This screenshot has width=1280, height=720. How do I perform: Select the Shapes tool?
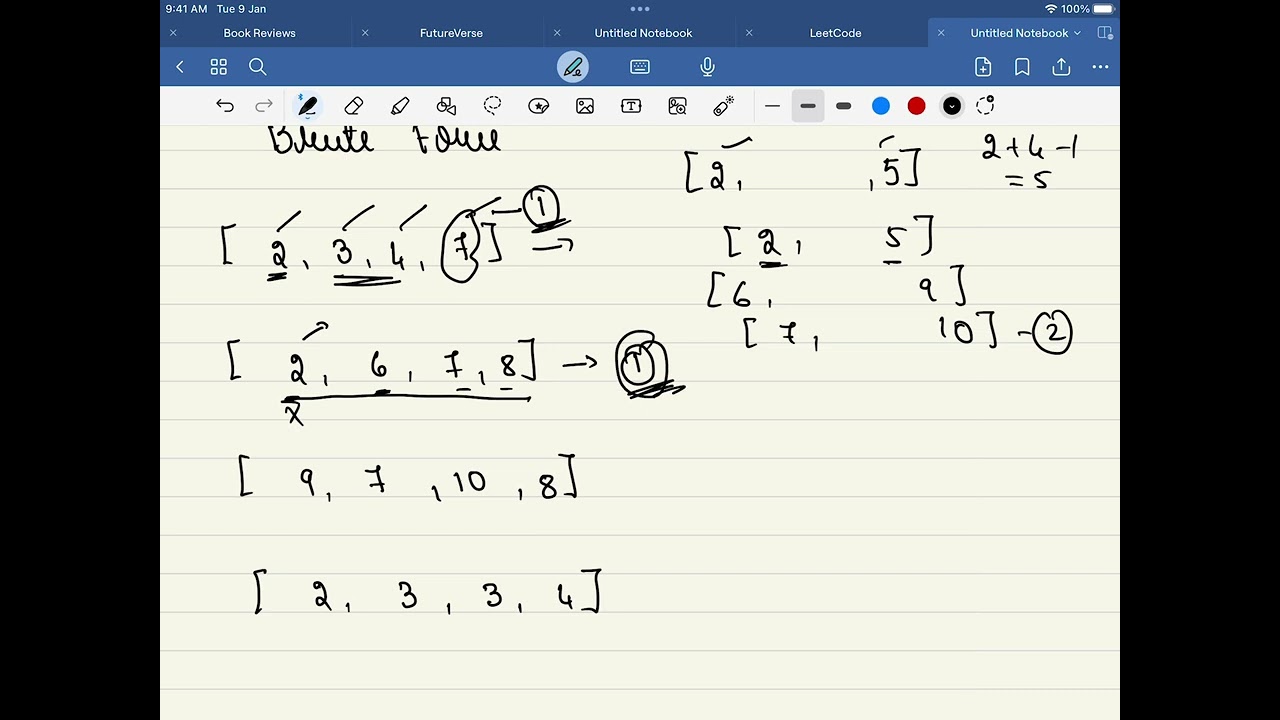pos(446,106)
